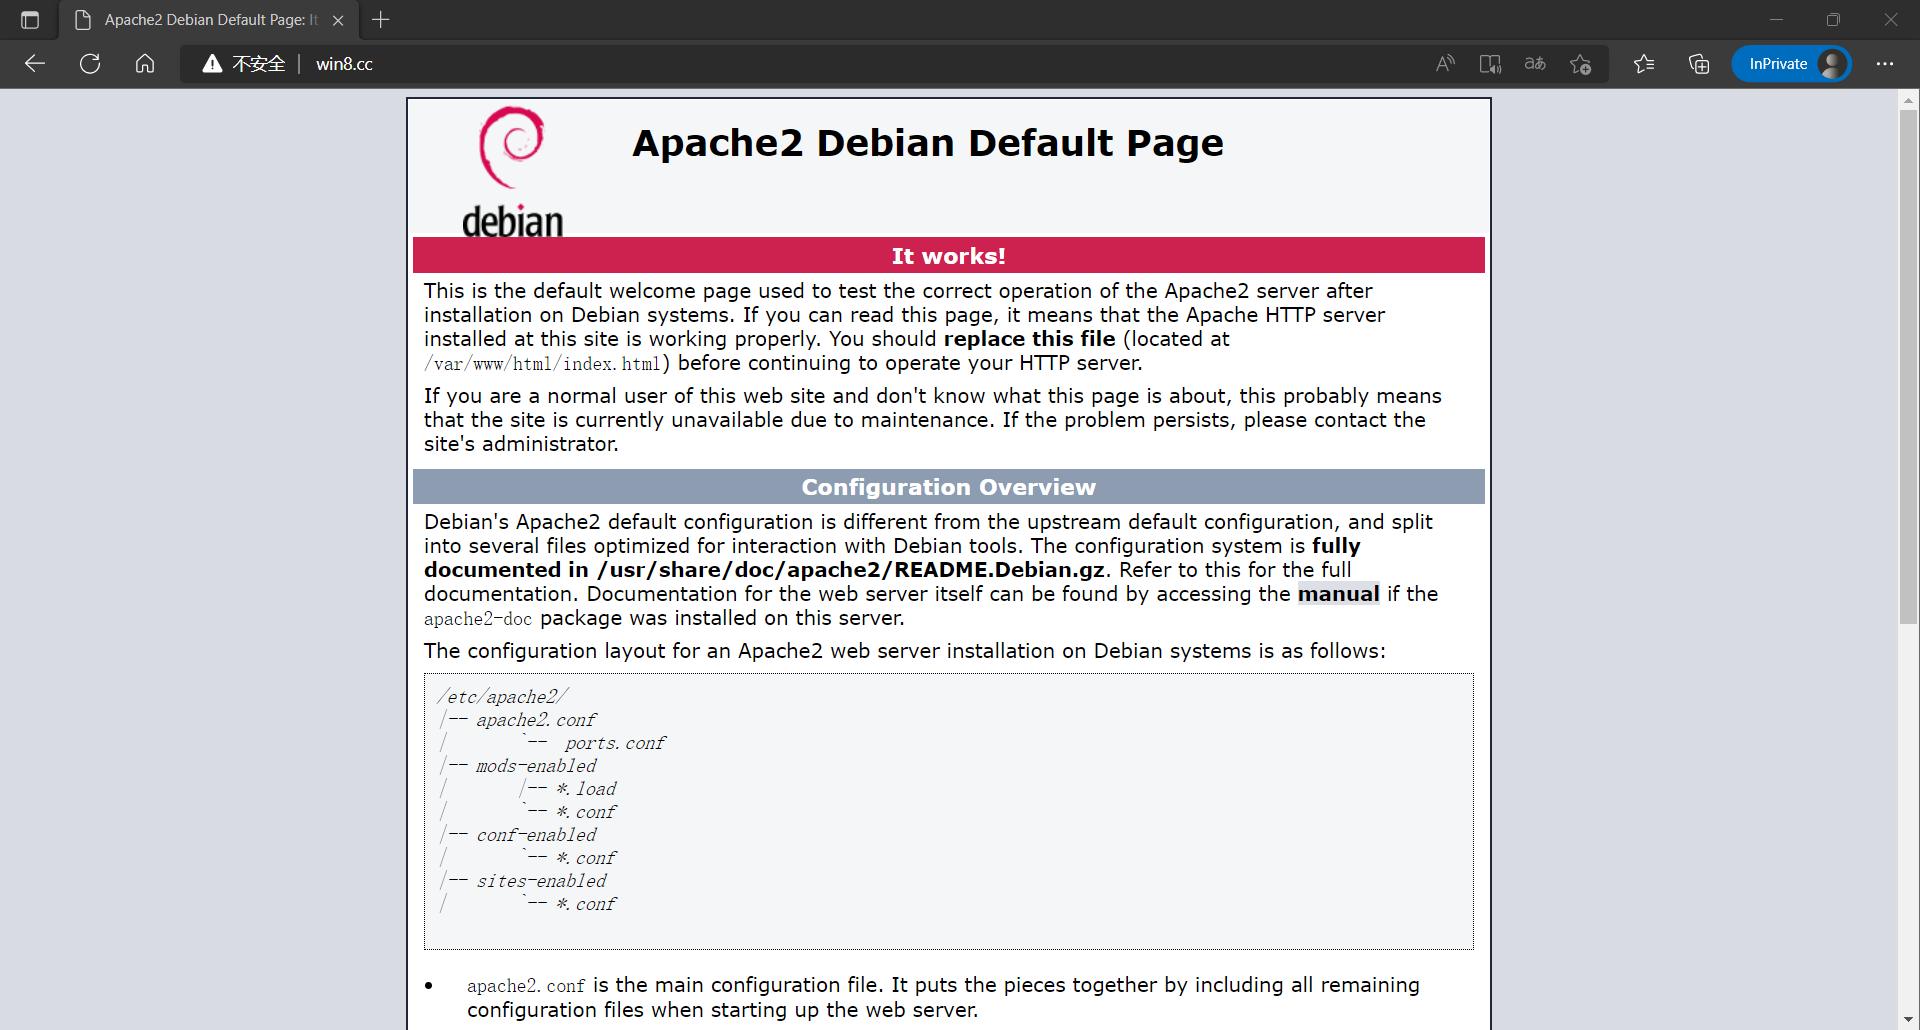The height and width of the screenshot is (1030, 1920).
Task: Click the conf-enabled line in layout
Action: pos(536,835)
